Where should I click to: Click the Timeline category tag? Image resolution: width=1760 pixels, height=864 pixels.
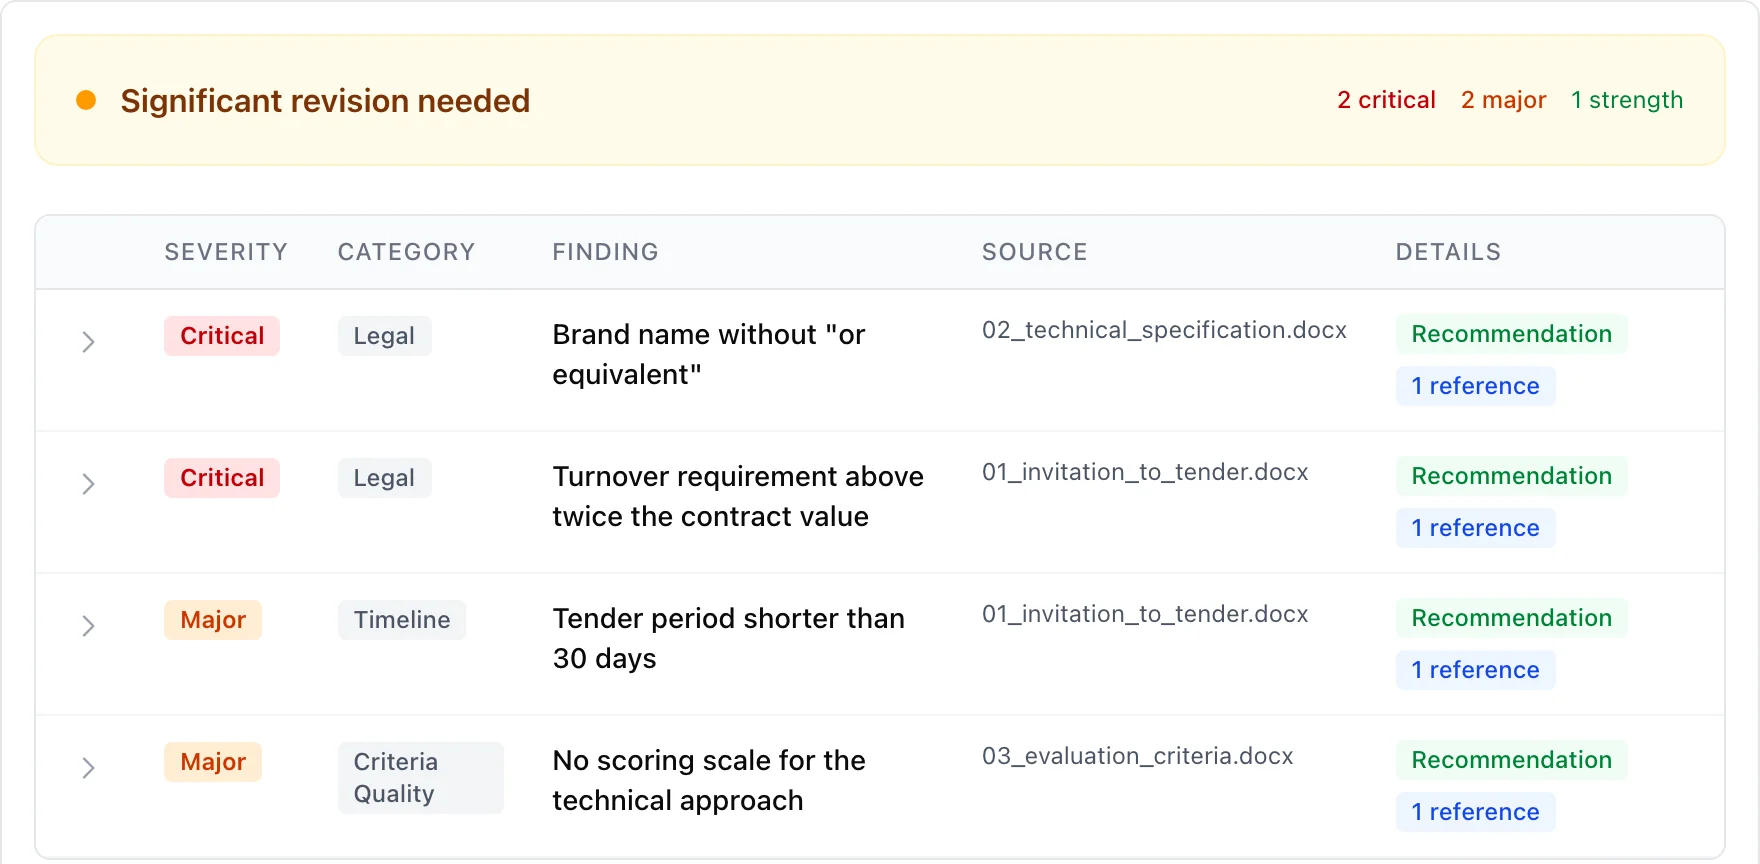coord(402,620)
